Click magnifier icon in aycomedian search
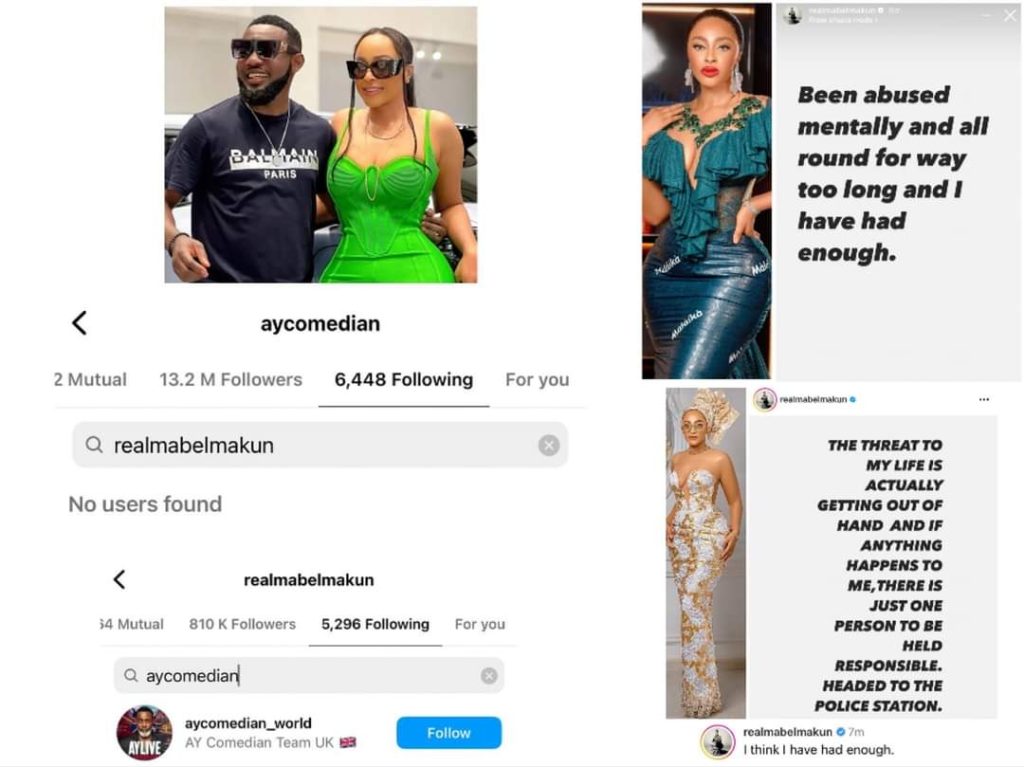1024x767 pixels. pyautogui.click(x=131, y=675)
